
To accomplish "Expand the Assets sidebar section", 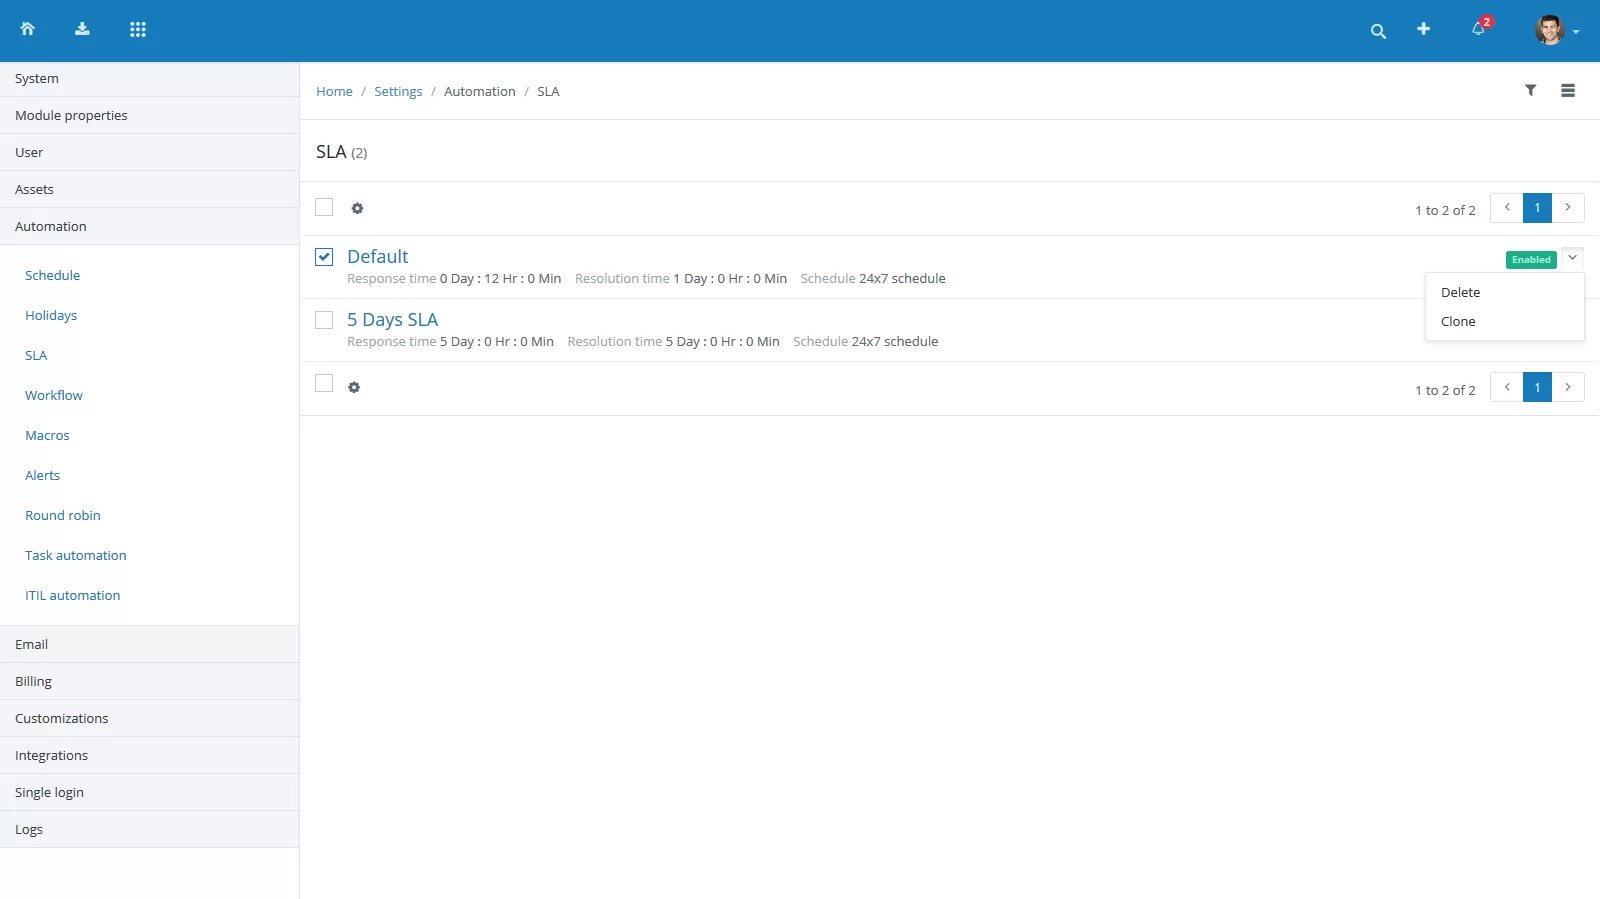I will (x=149, y=190).
